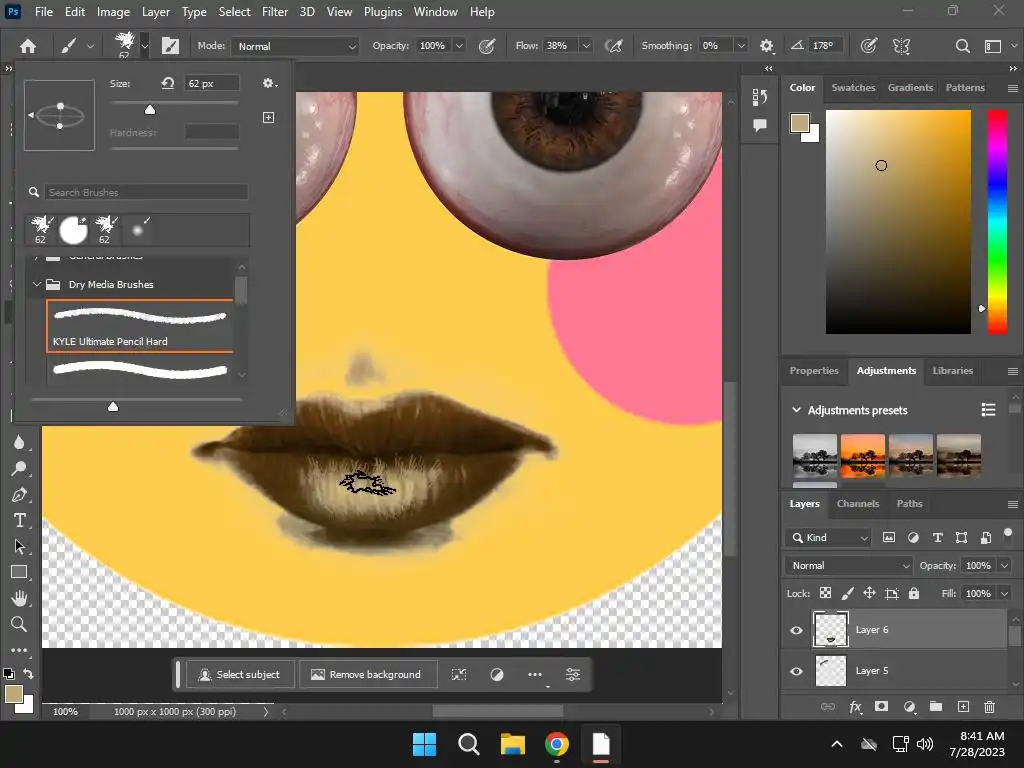Click the vertical hue spectrum slider
This screenshot has height=768, width=1024.
point(997,220)
